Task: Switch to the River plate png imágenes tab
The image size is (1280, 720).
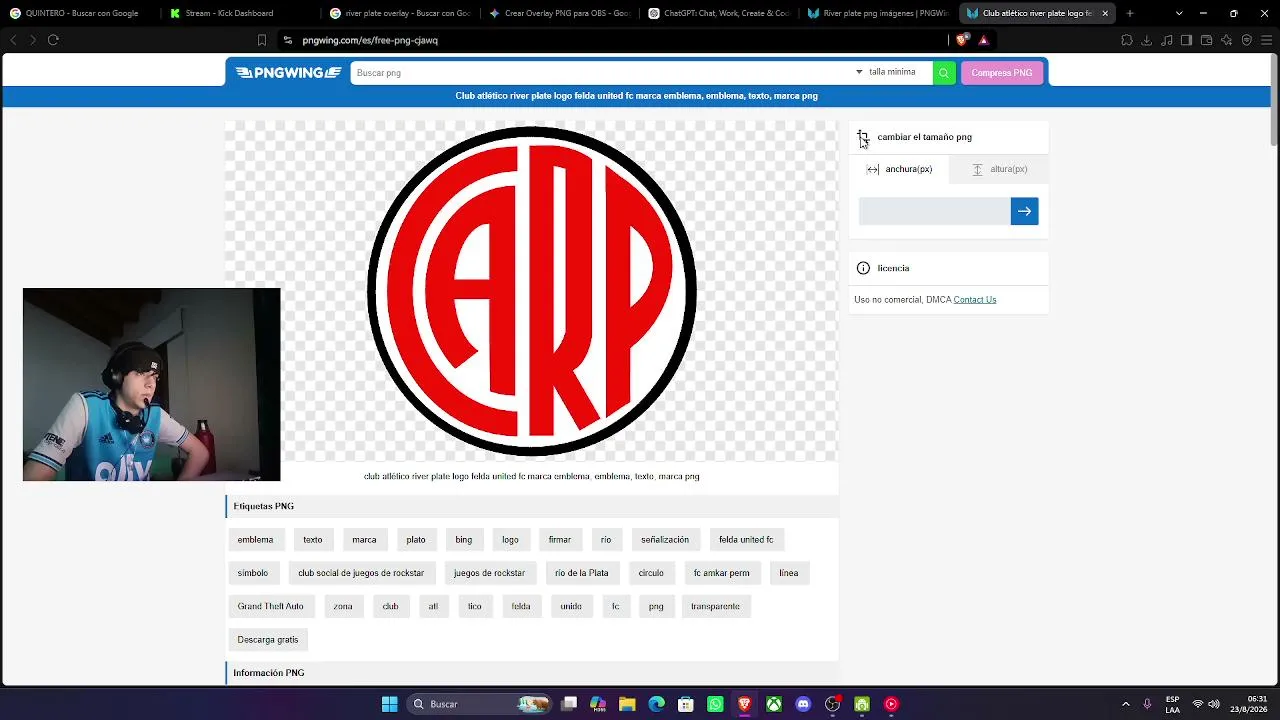Action: [x=877, y=13]
